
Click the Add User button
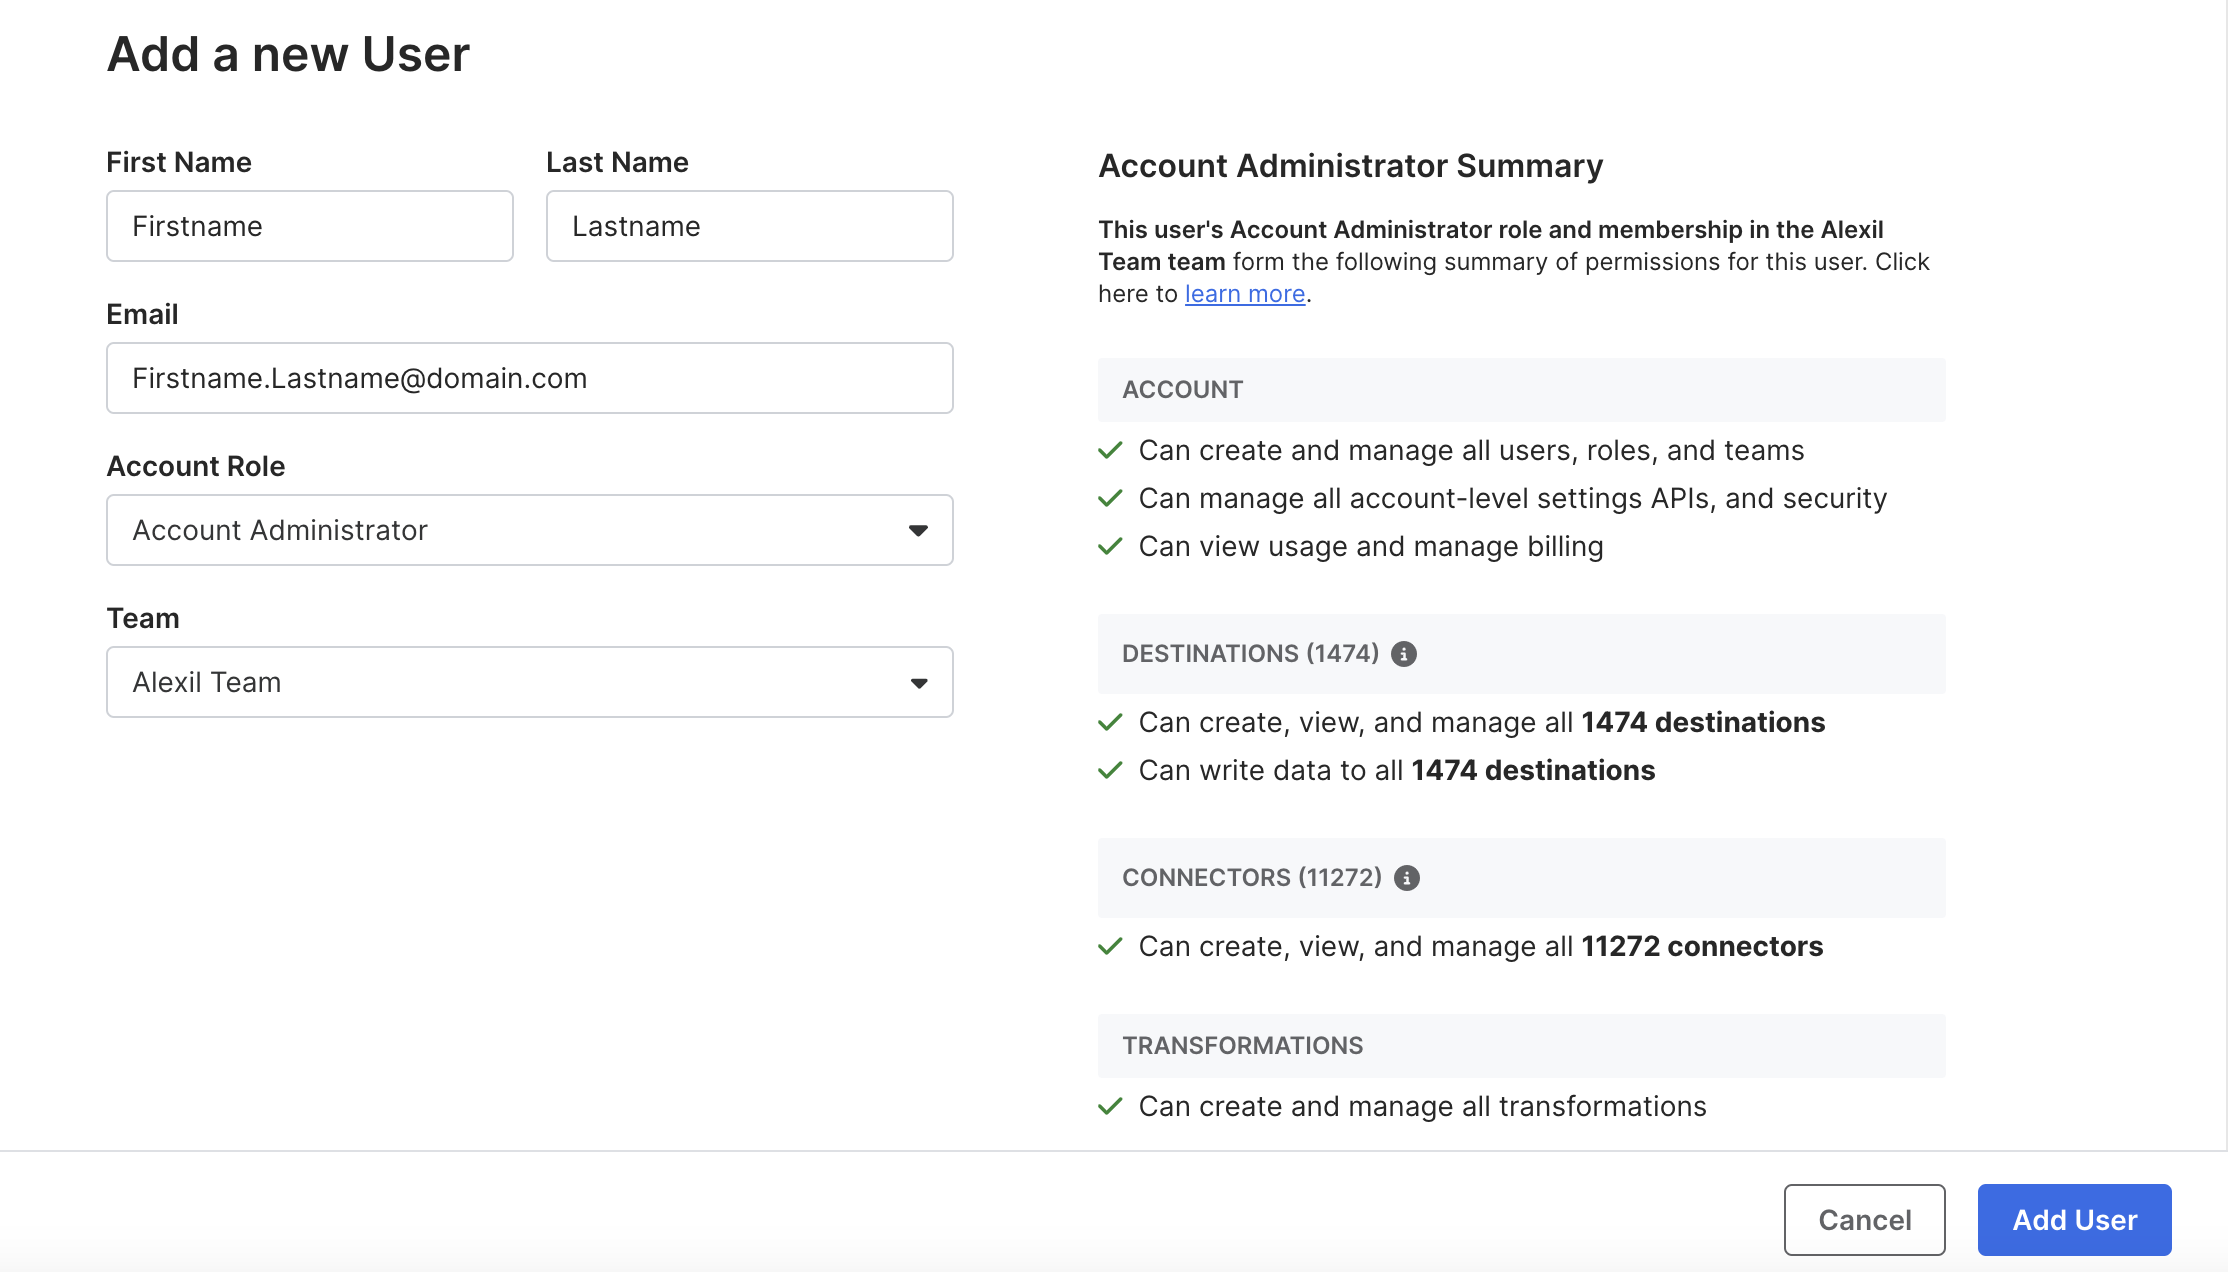click(2075, 1220)
